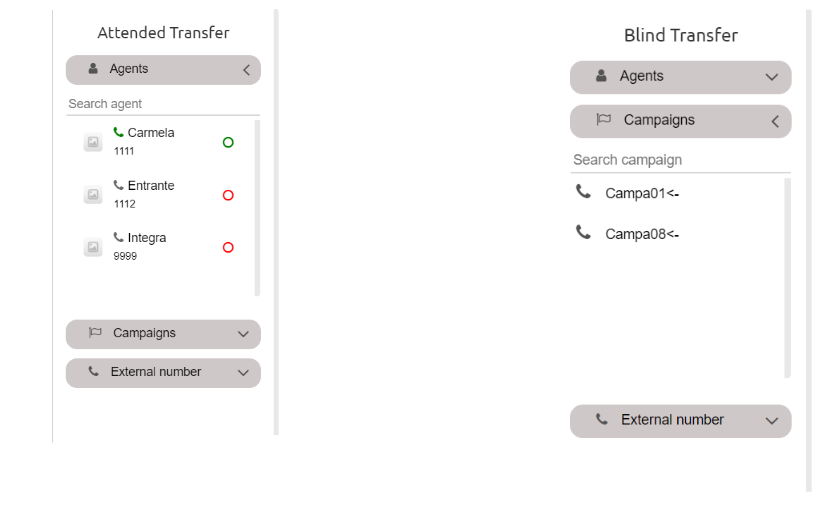
Task: Expand Campaigns under Attended Transfer
Action: (x=243, y=334)
